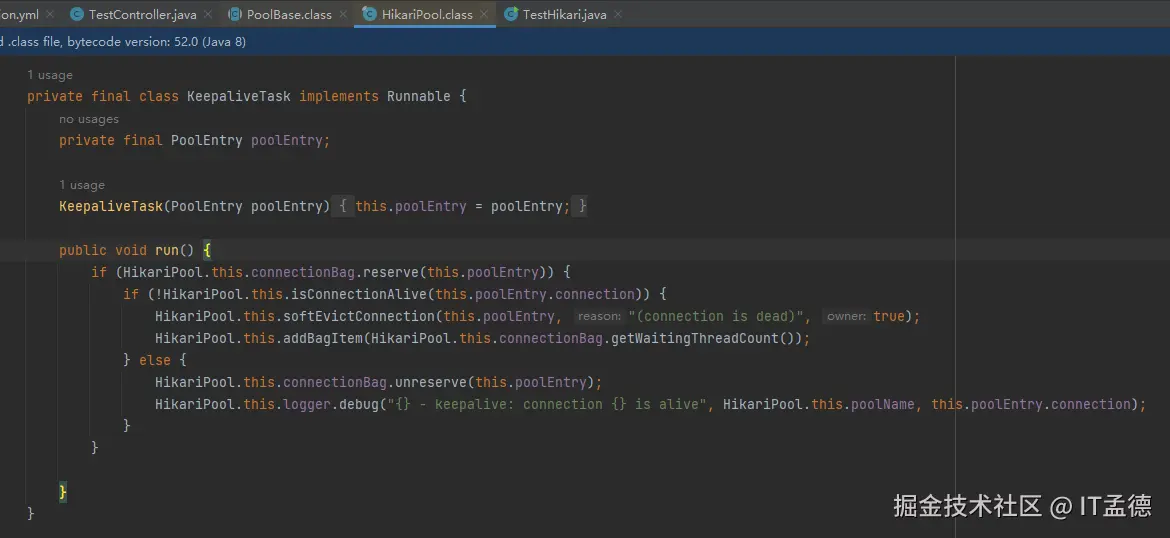Switch to the PoolBase.class tab
This screenshot has height=538, width=1170.
[x=289, y=14]
